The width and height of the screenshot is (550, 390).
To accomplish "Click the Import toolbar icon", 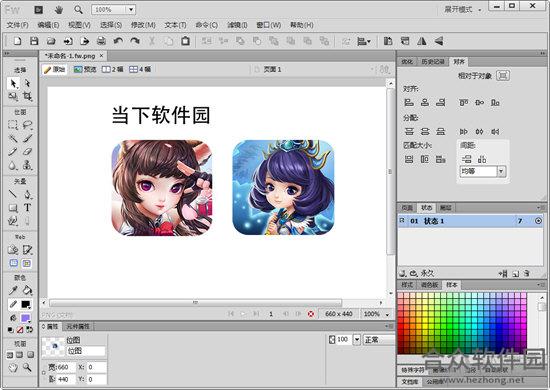I will [68, 41].
